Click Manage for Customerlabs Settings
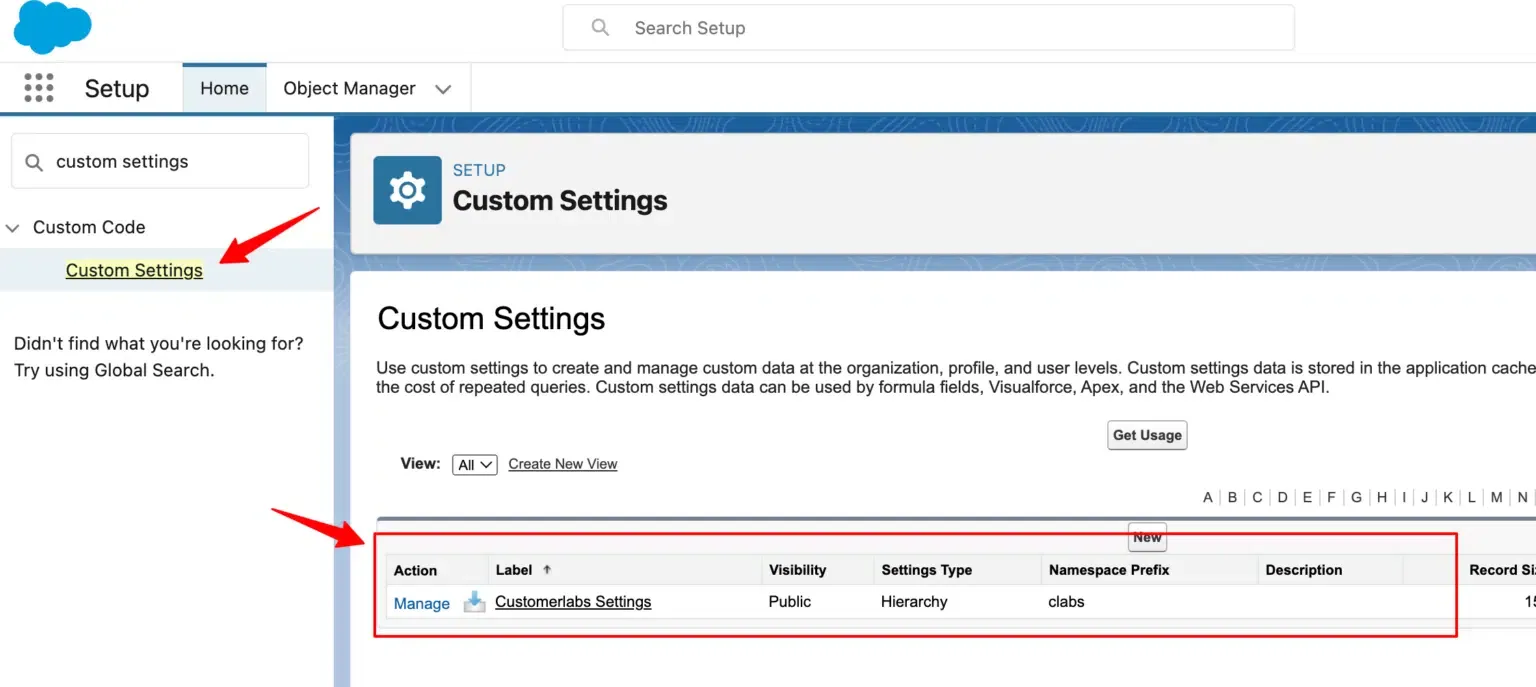This screenshot has height=687, width=1536. coord(422,603)
